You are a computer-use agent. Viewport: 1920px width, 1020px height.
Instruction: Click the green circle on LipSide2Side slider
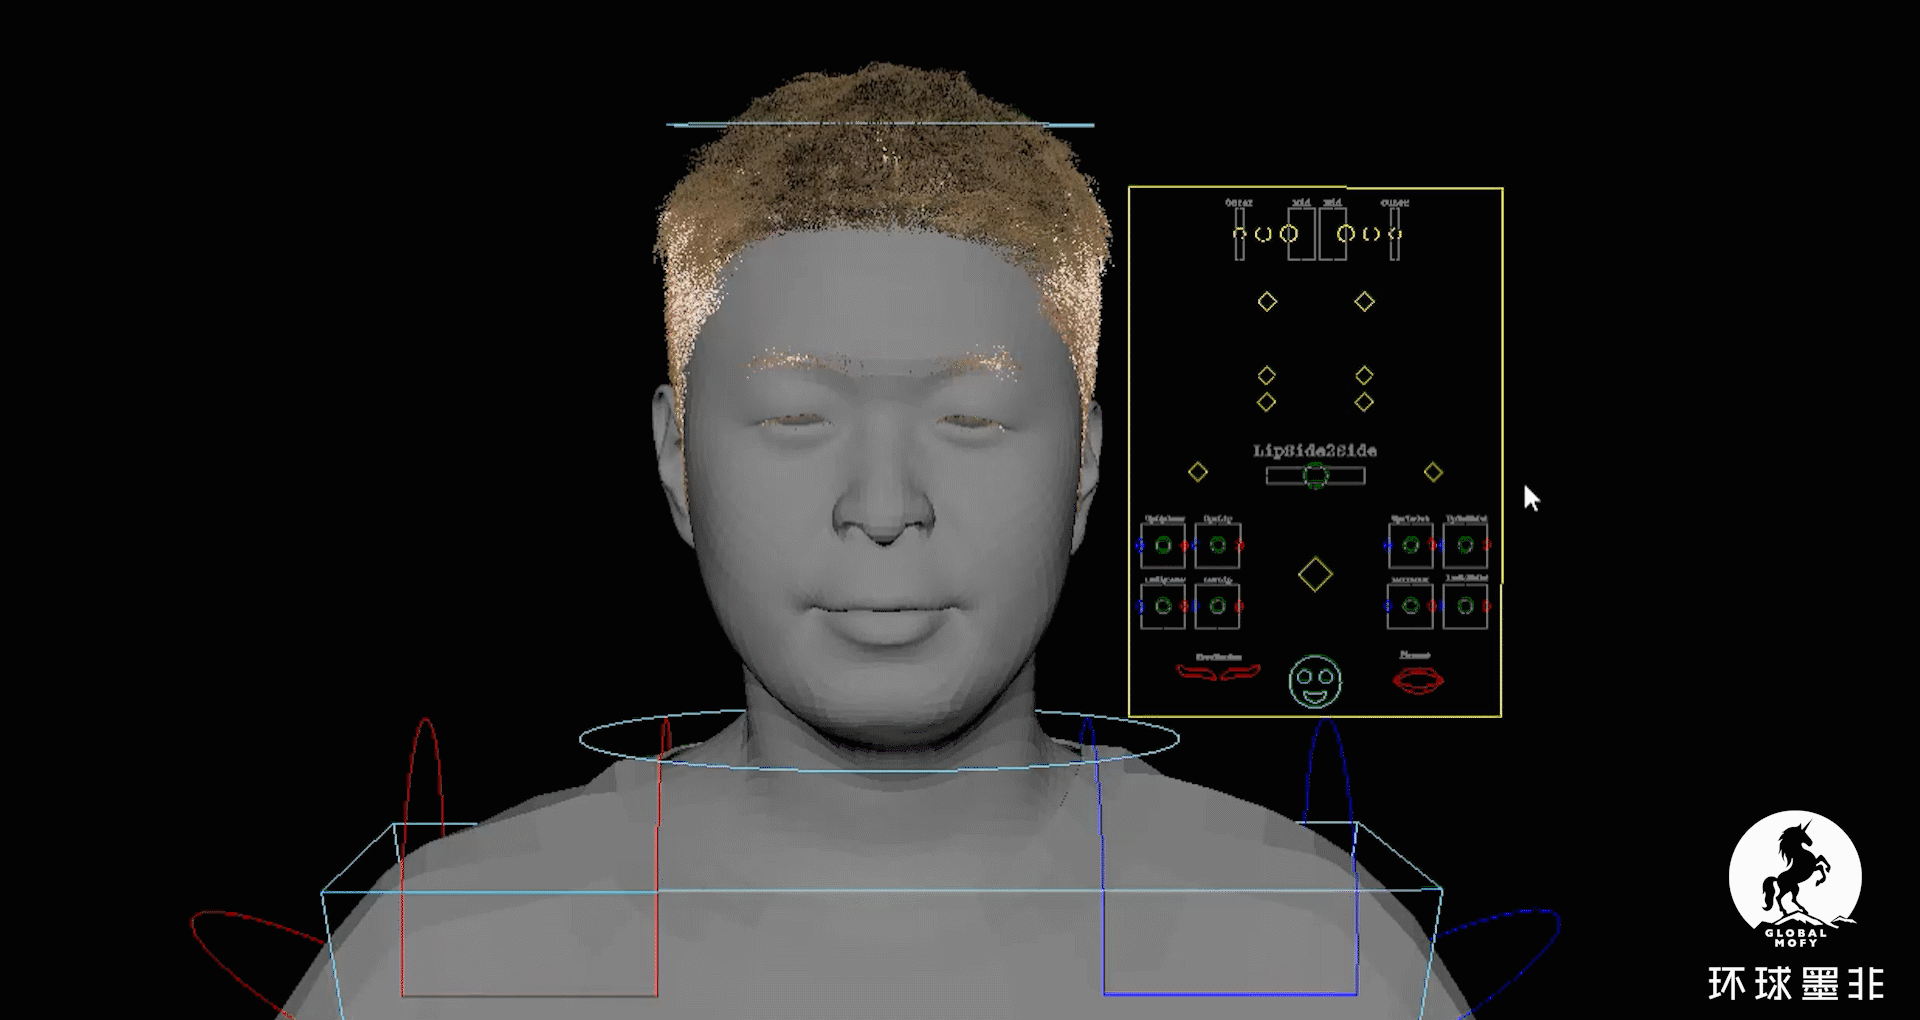(1316, 476)
